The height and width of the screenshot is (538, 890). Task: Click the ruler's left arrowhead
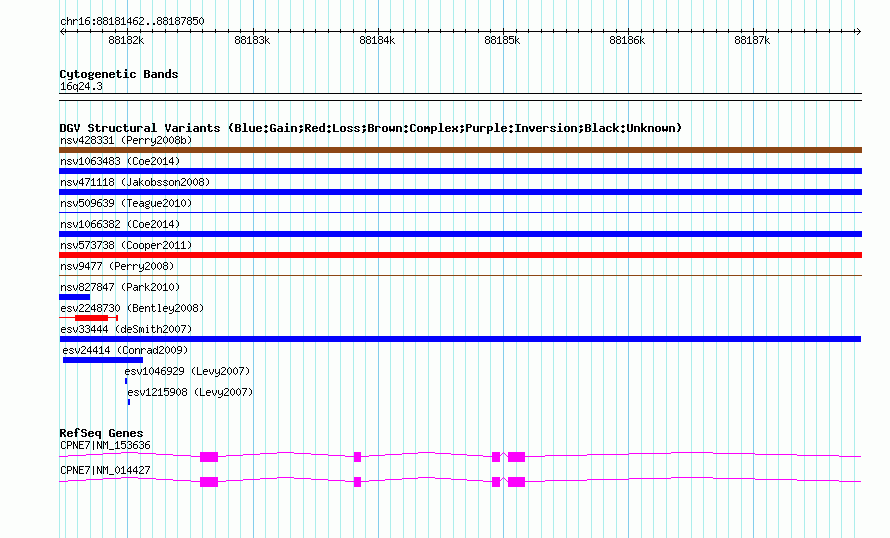click(62, 32)
